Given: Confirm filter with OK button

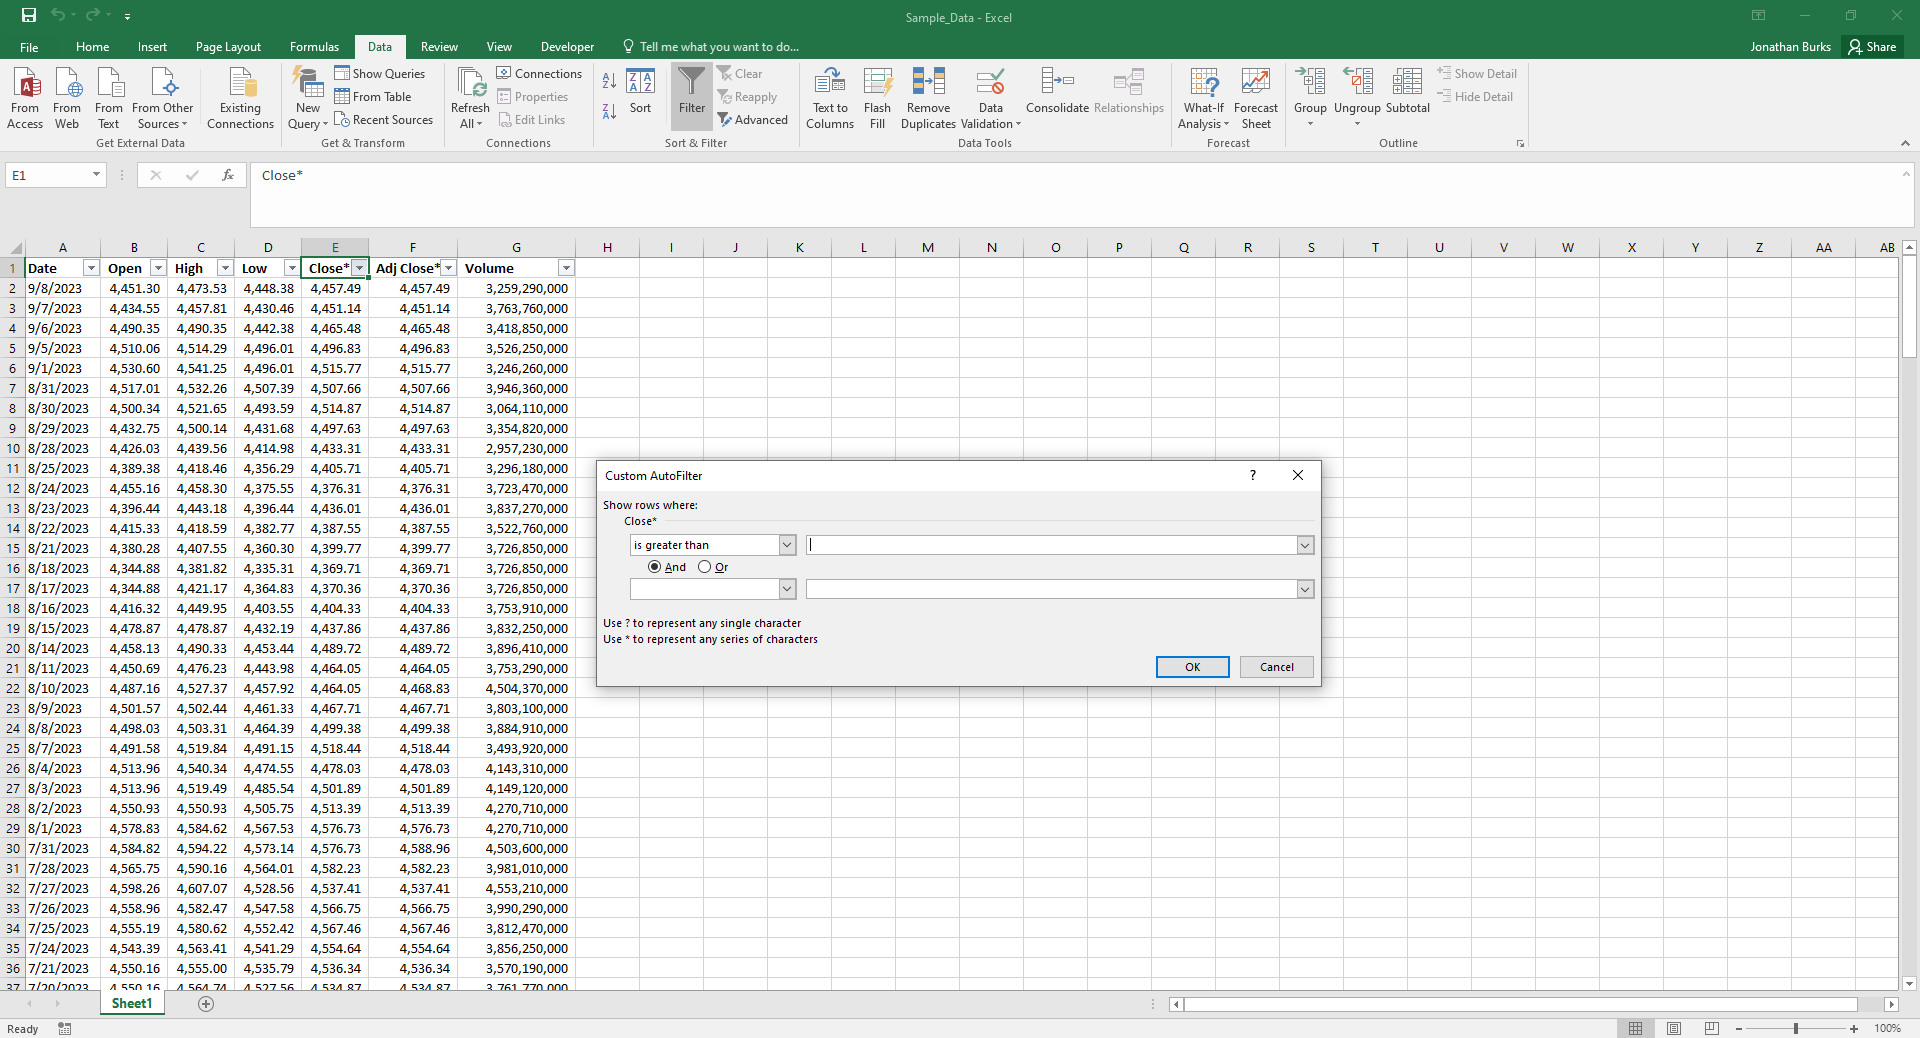Looking at the screenshot, I should click(1192, 667).
